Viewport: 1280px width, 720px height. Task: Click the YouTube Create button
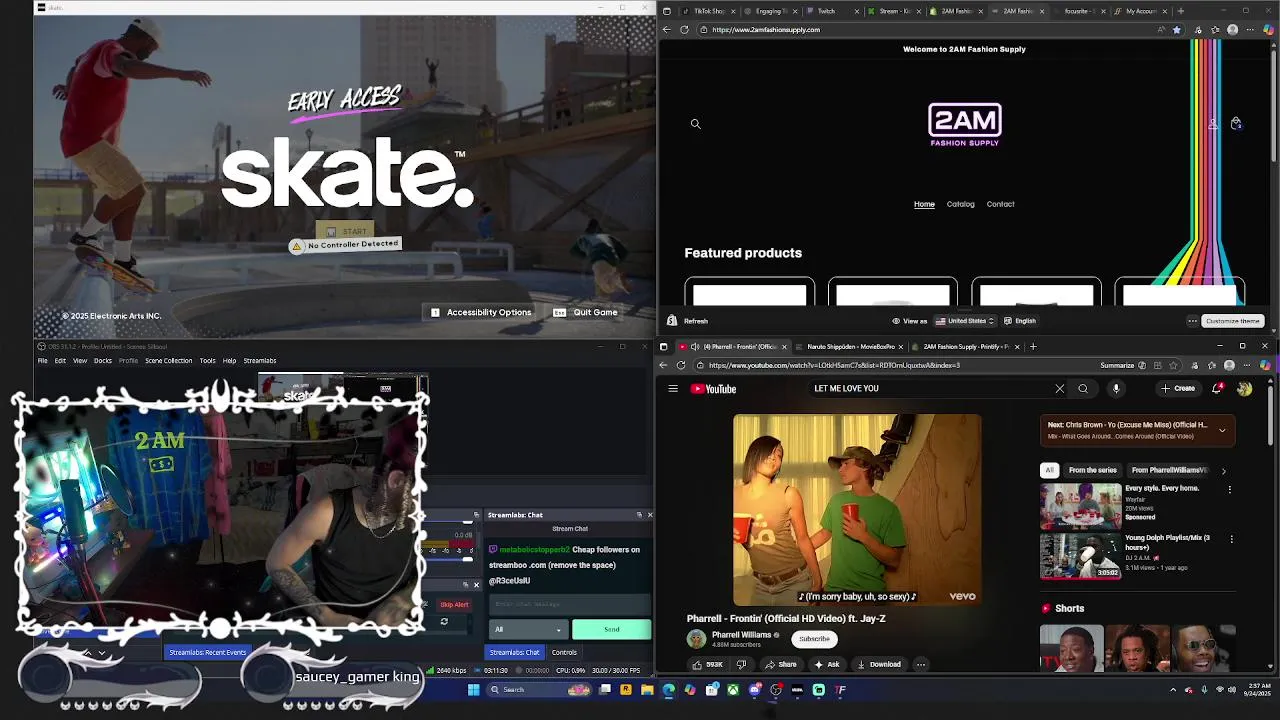pos(1178,389)
